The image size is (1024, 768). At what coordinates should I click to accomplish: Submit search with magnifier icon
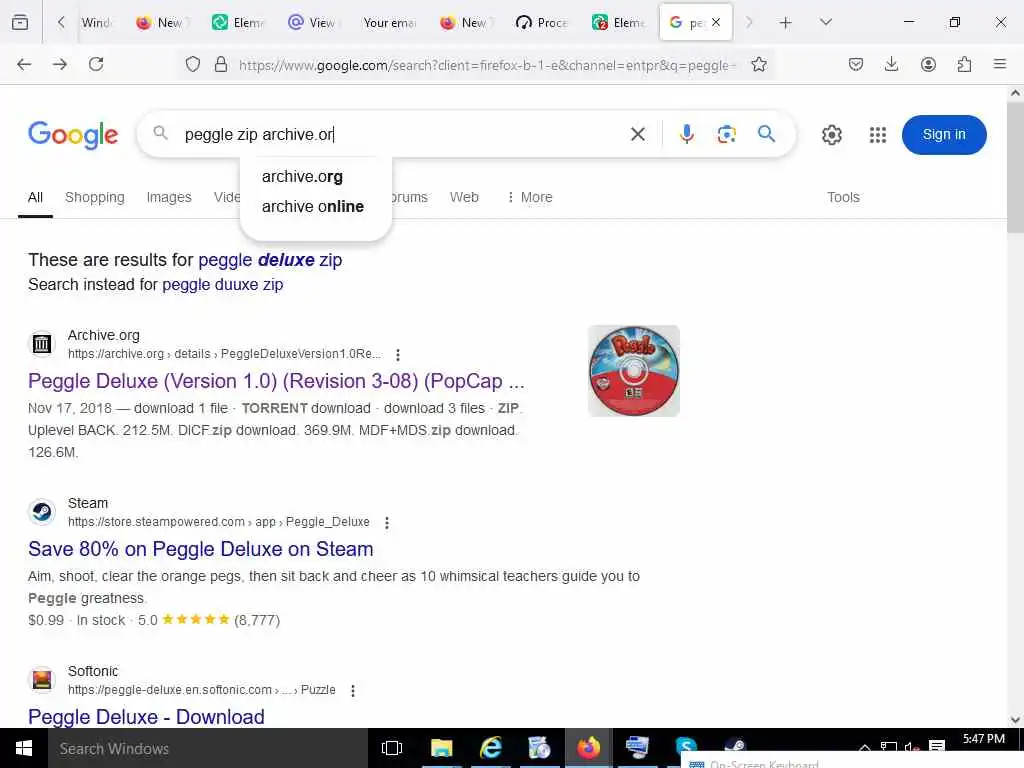point(767,134)
